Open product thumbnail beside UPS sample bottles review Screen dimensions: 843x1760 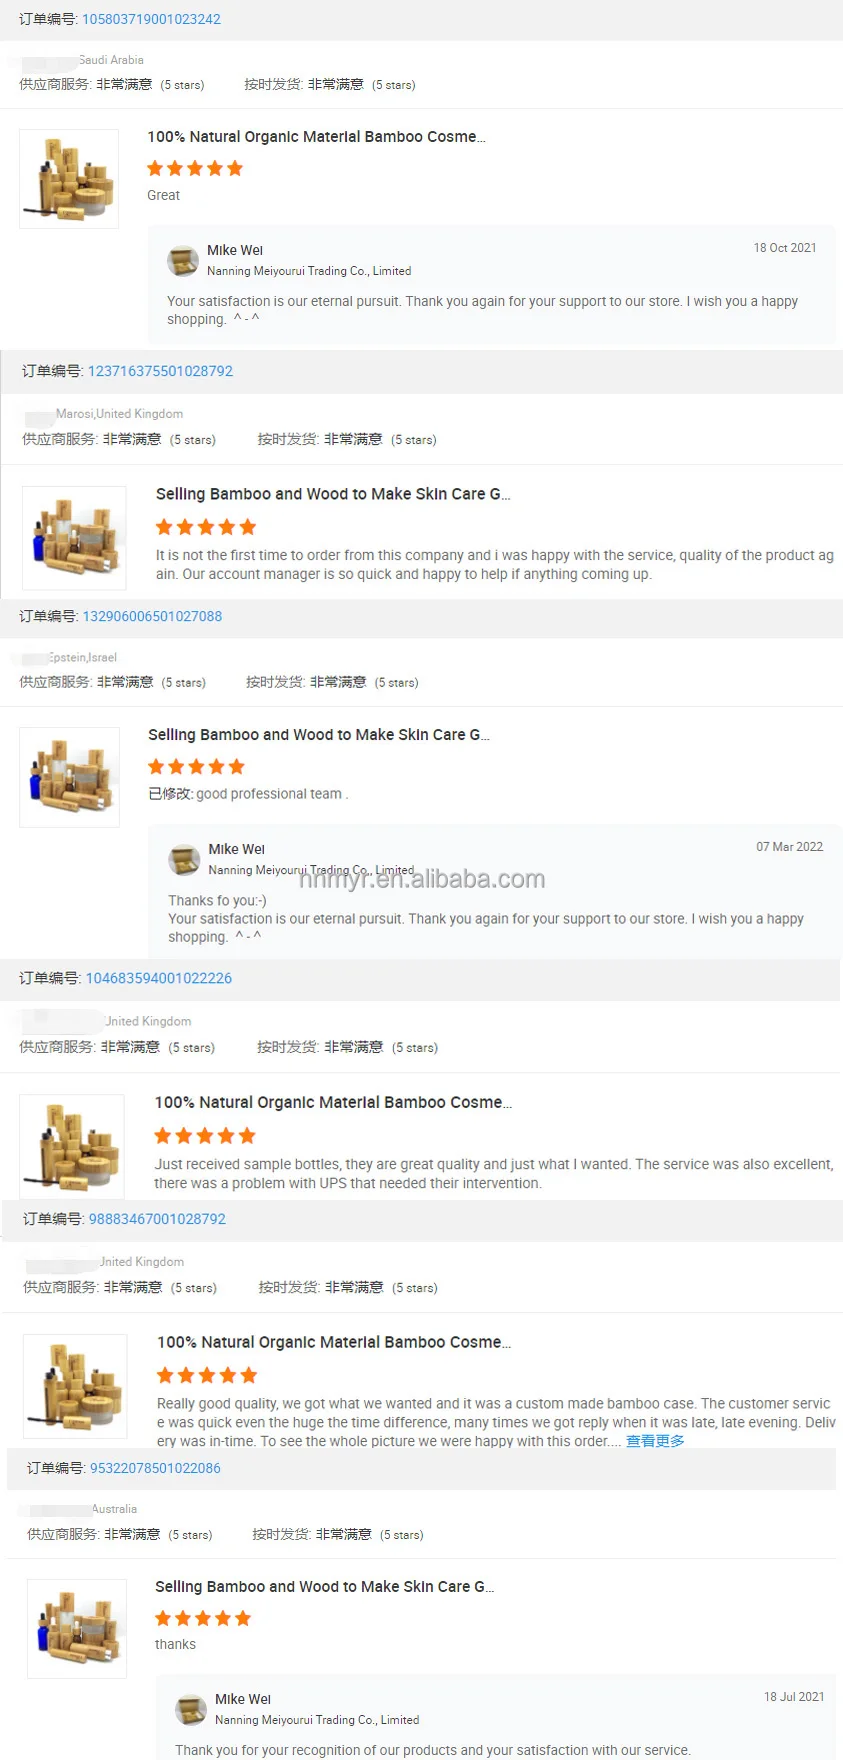click(x=72, y=1146)
